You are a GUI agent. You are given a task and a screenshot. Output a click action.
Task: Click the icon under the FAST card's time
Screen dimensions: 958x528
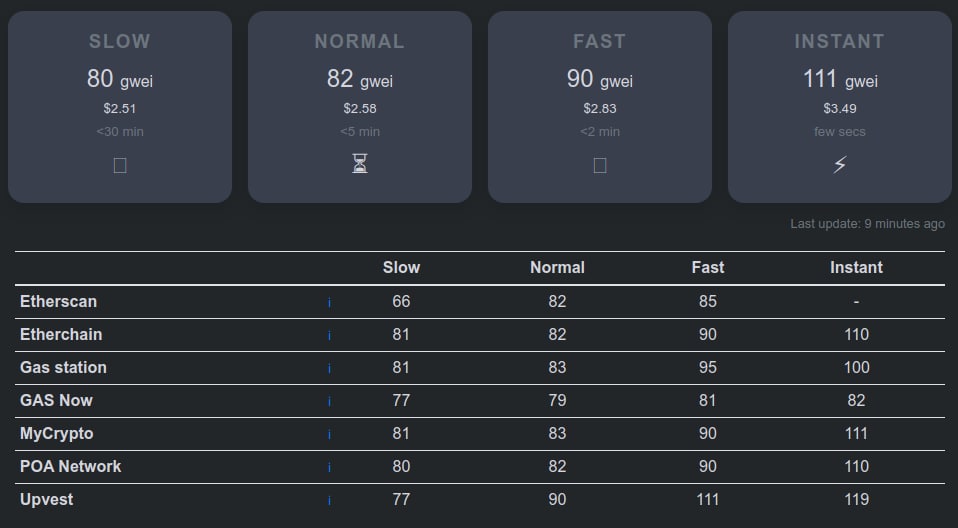point(600,165)
